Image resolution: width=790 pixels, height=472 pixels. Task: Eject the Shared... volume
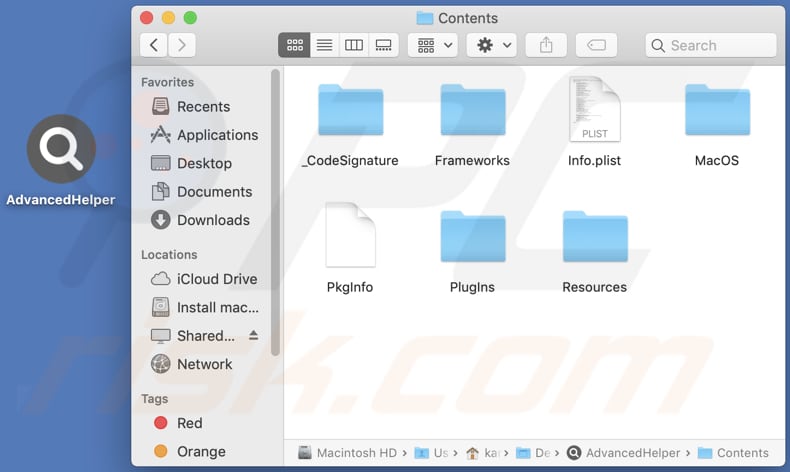[253, 335]
